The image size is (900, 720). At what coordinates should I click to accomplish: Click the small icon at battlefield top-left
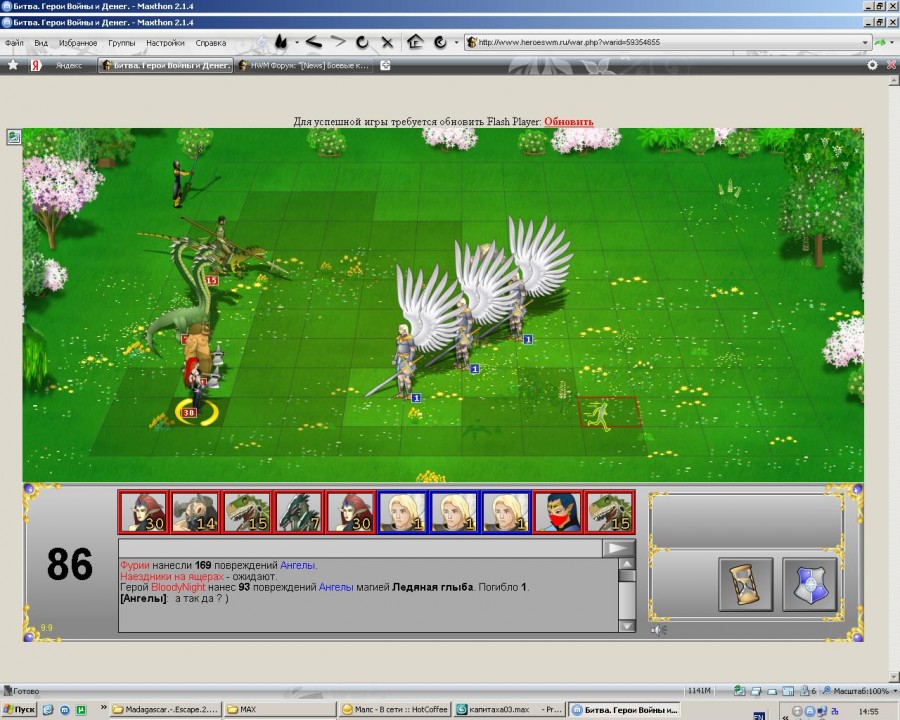pos(14,137)
